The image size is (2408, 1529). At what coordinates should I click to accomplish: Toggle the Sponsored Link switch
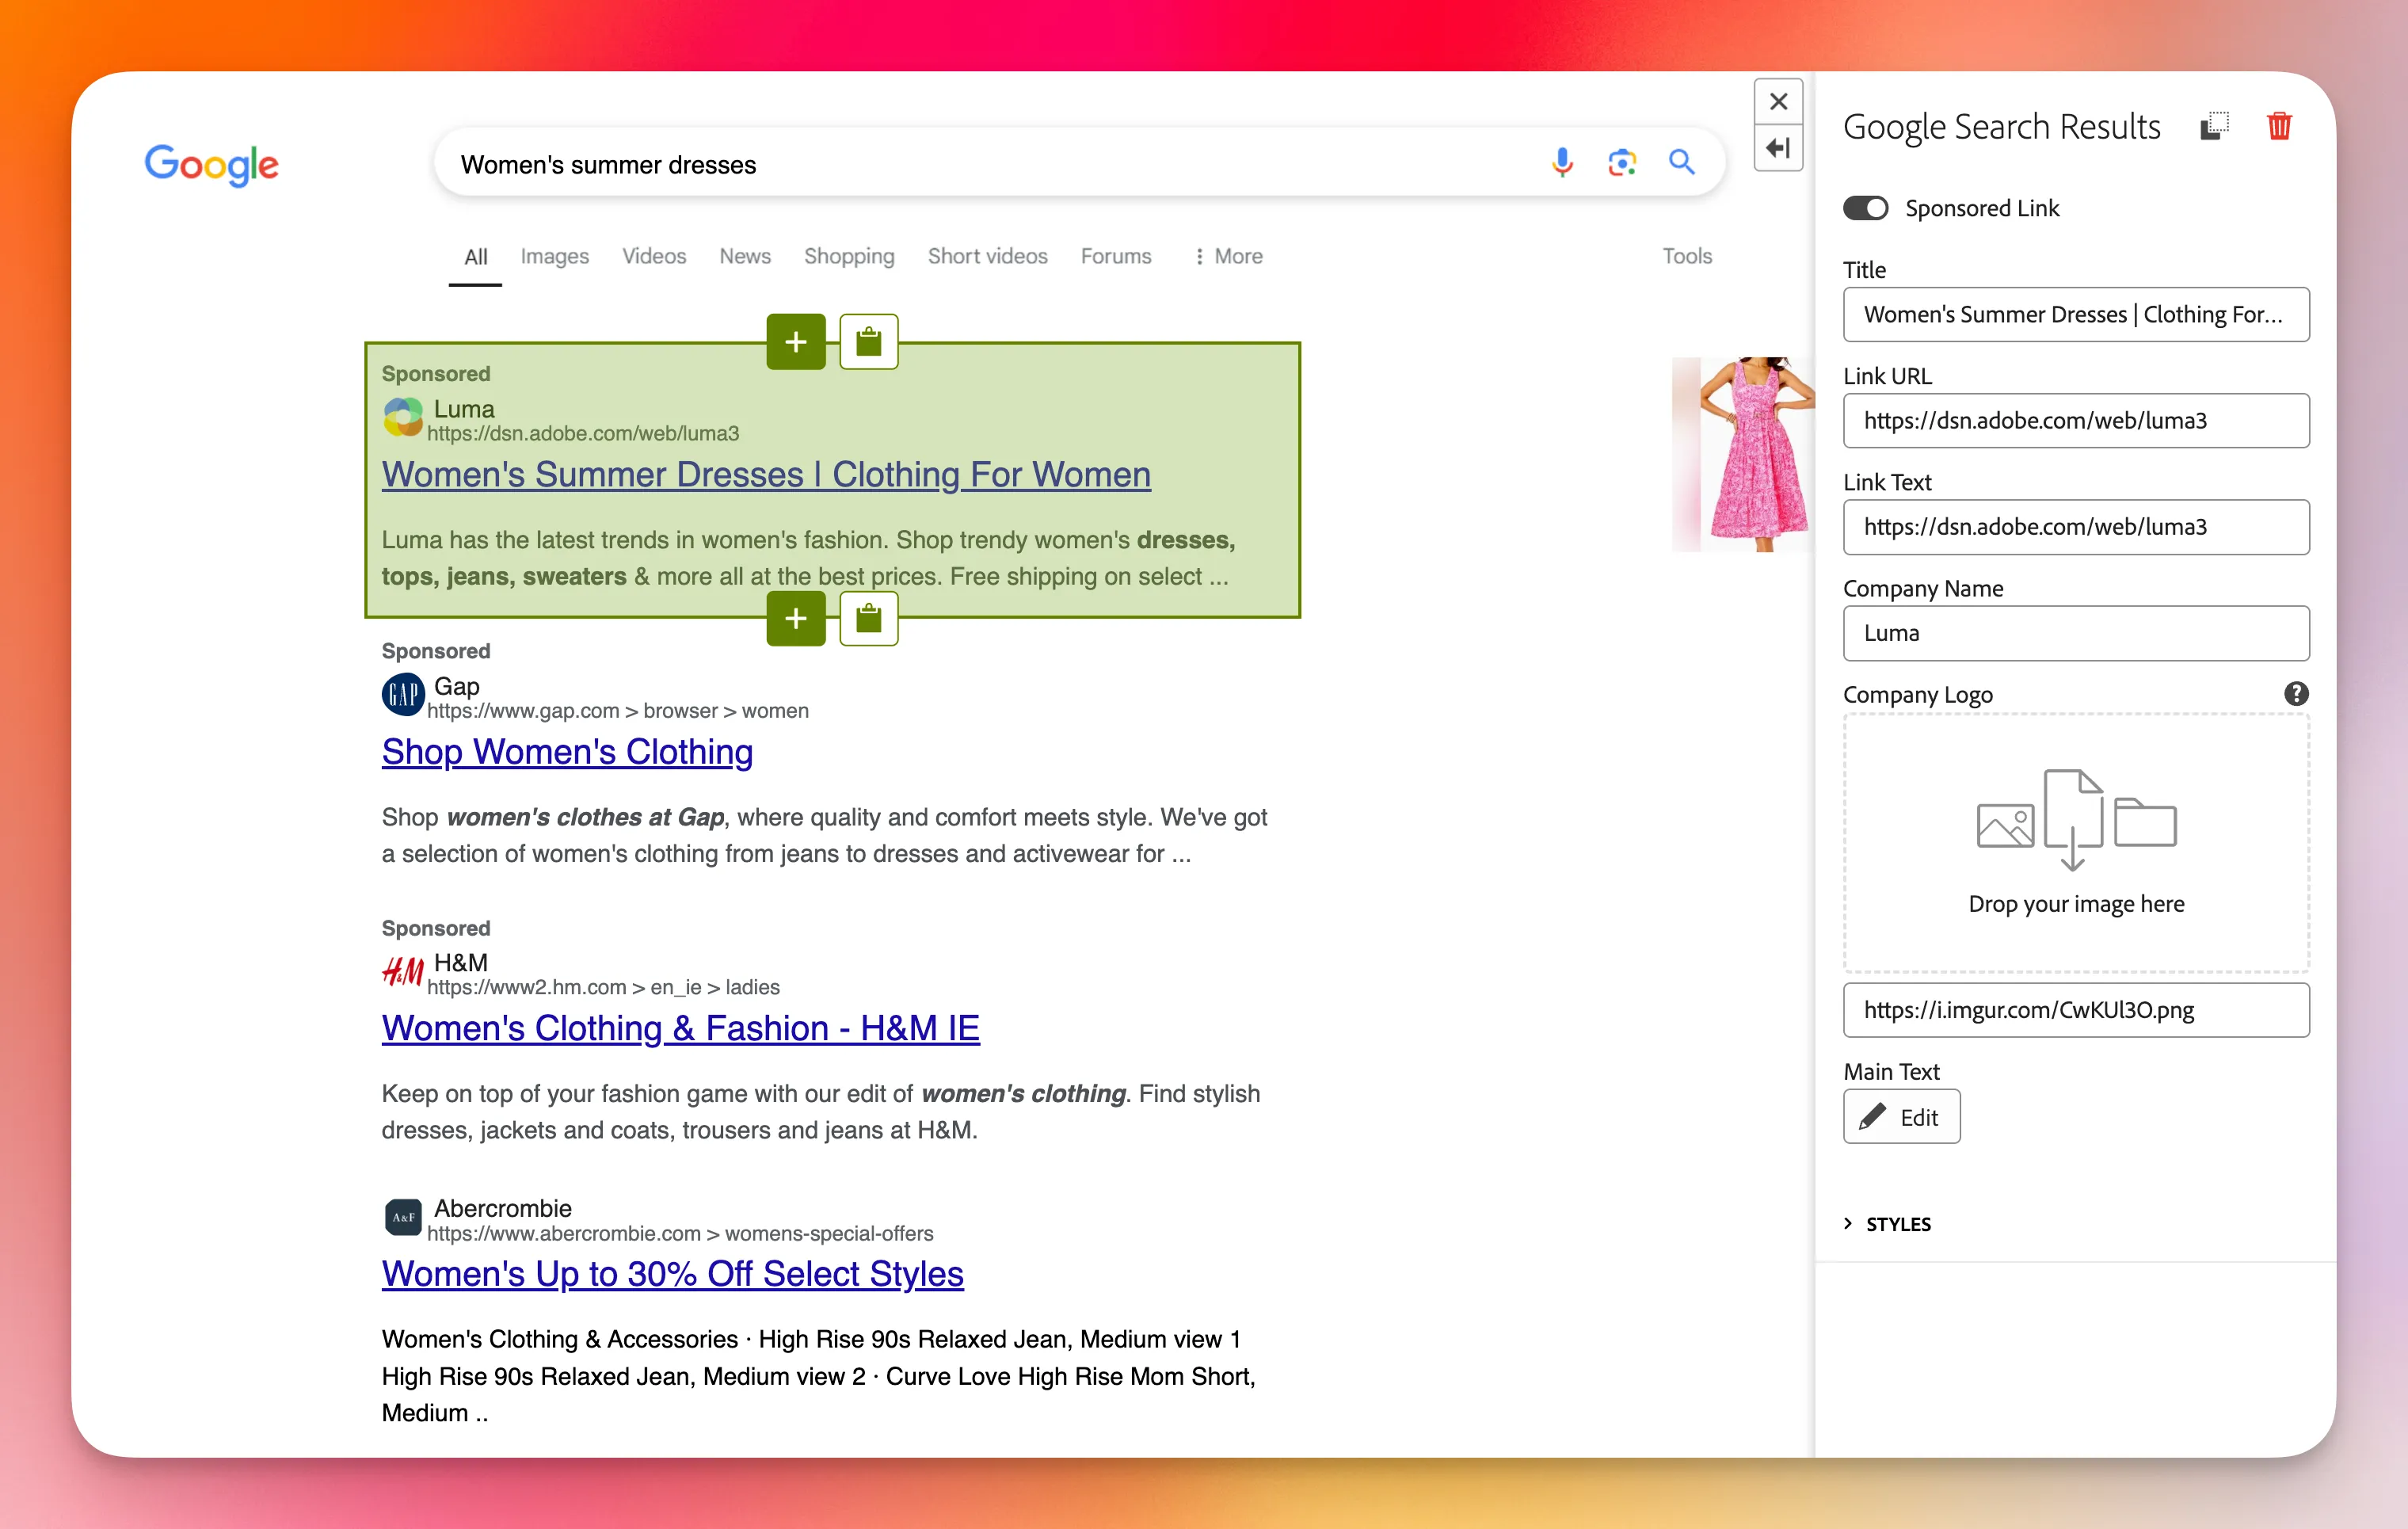[x=1865, y=208]
